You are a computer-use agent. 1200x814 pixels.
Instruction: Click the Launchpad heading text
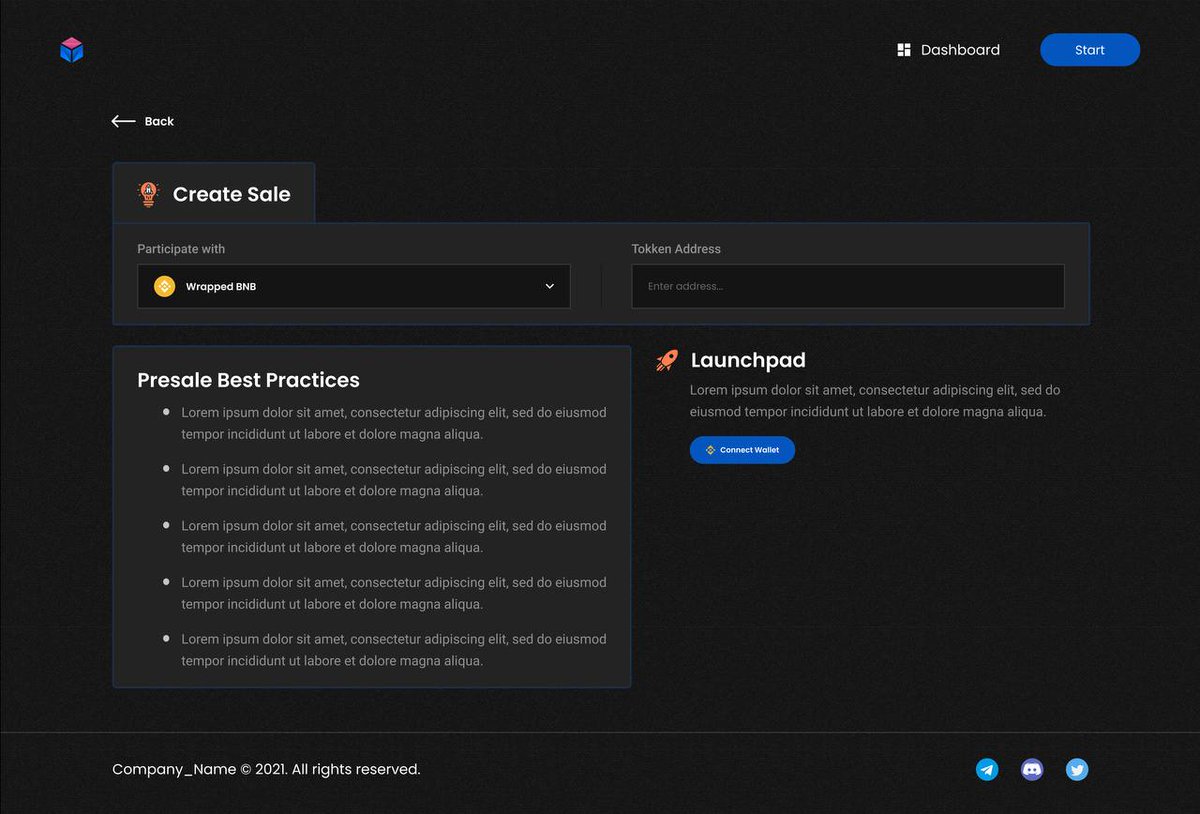(x=748, y=360)
